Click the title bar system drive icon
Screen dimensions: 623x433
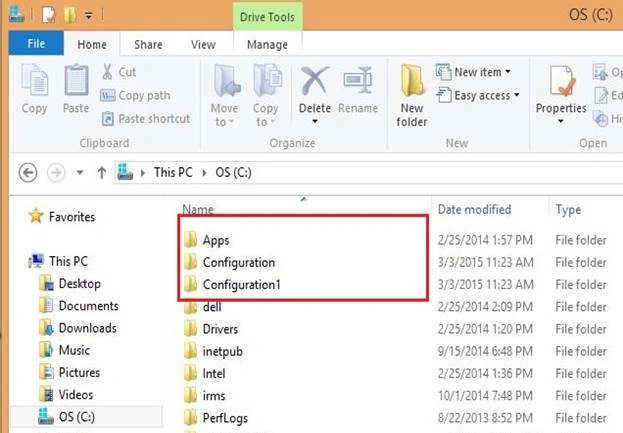[16, 14]
